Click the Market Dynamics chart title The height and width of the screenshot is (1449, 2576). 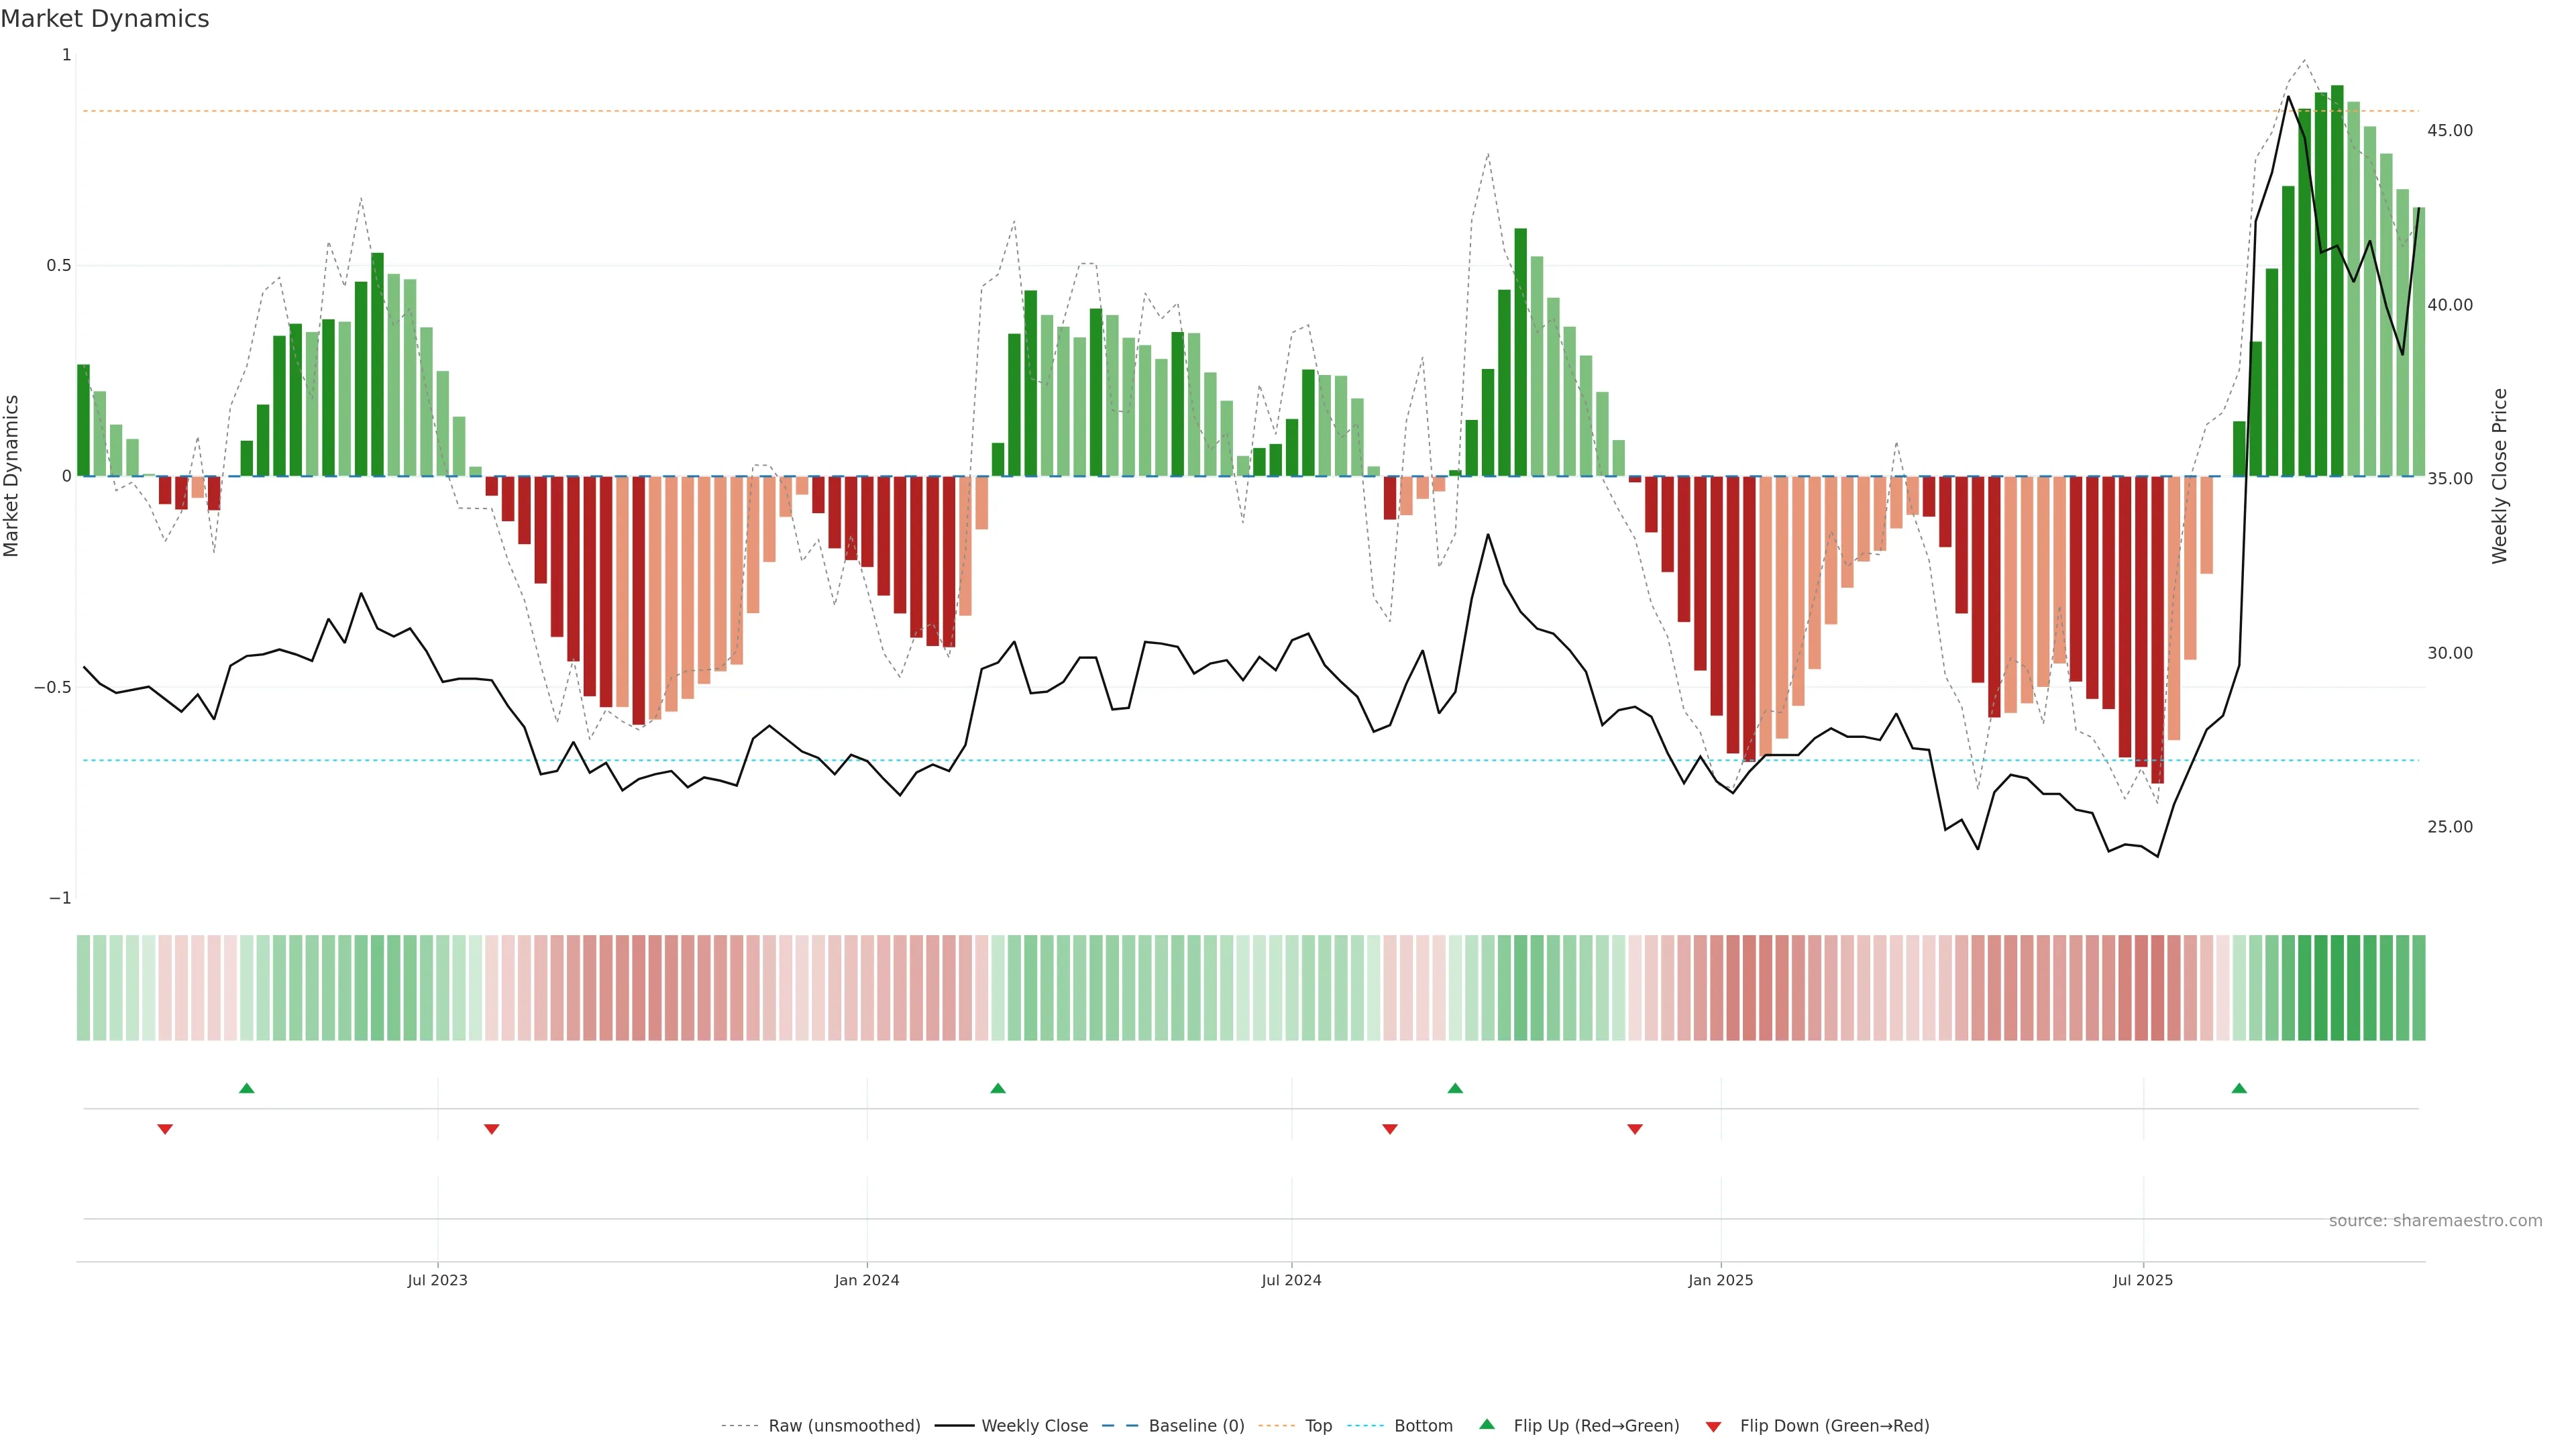pyautogui.click(x=105, y=19)
